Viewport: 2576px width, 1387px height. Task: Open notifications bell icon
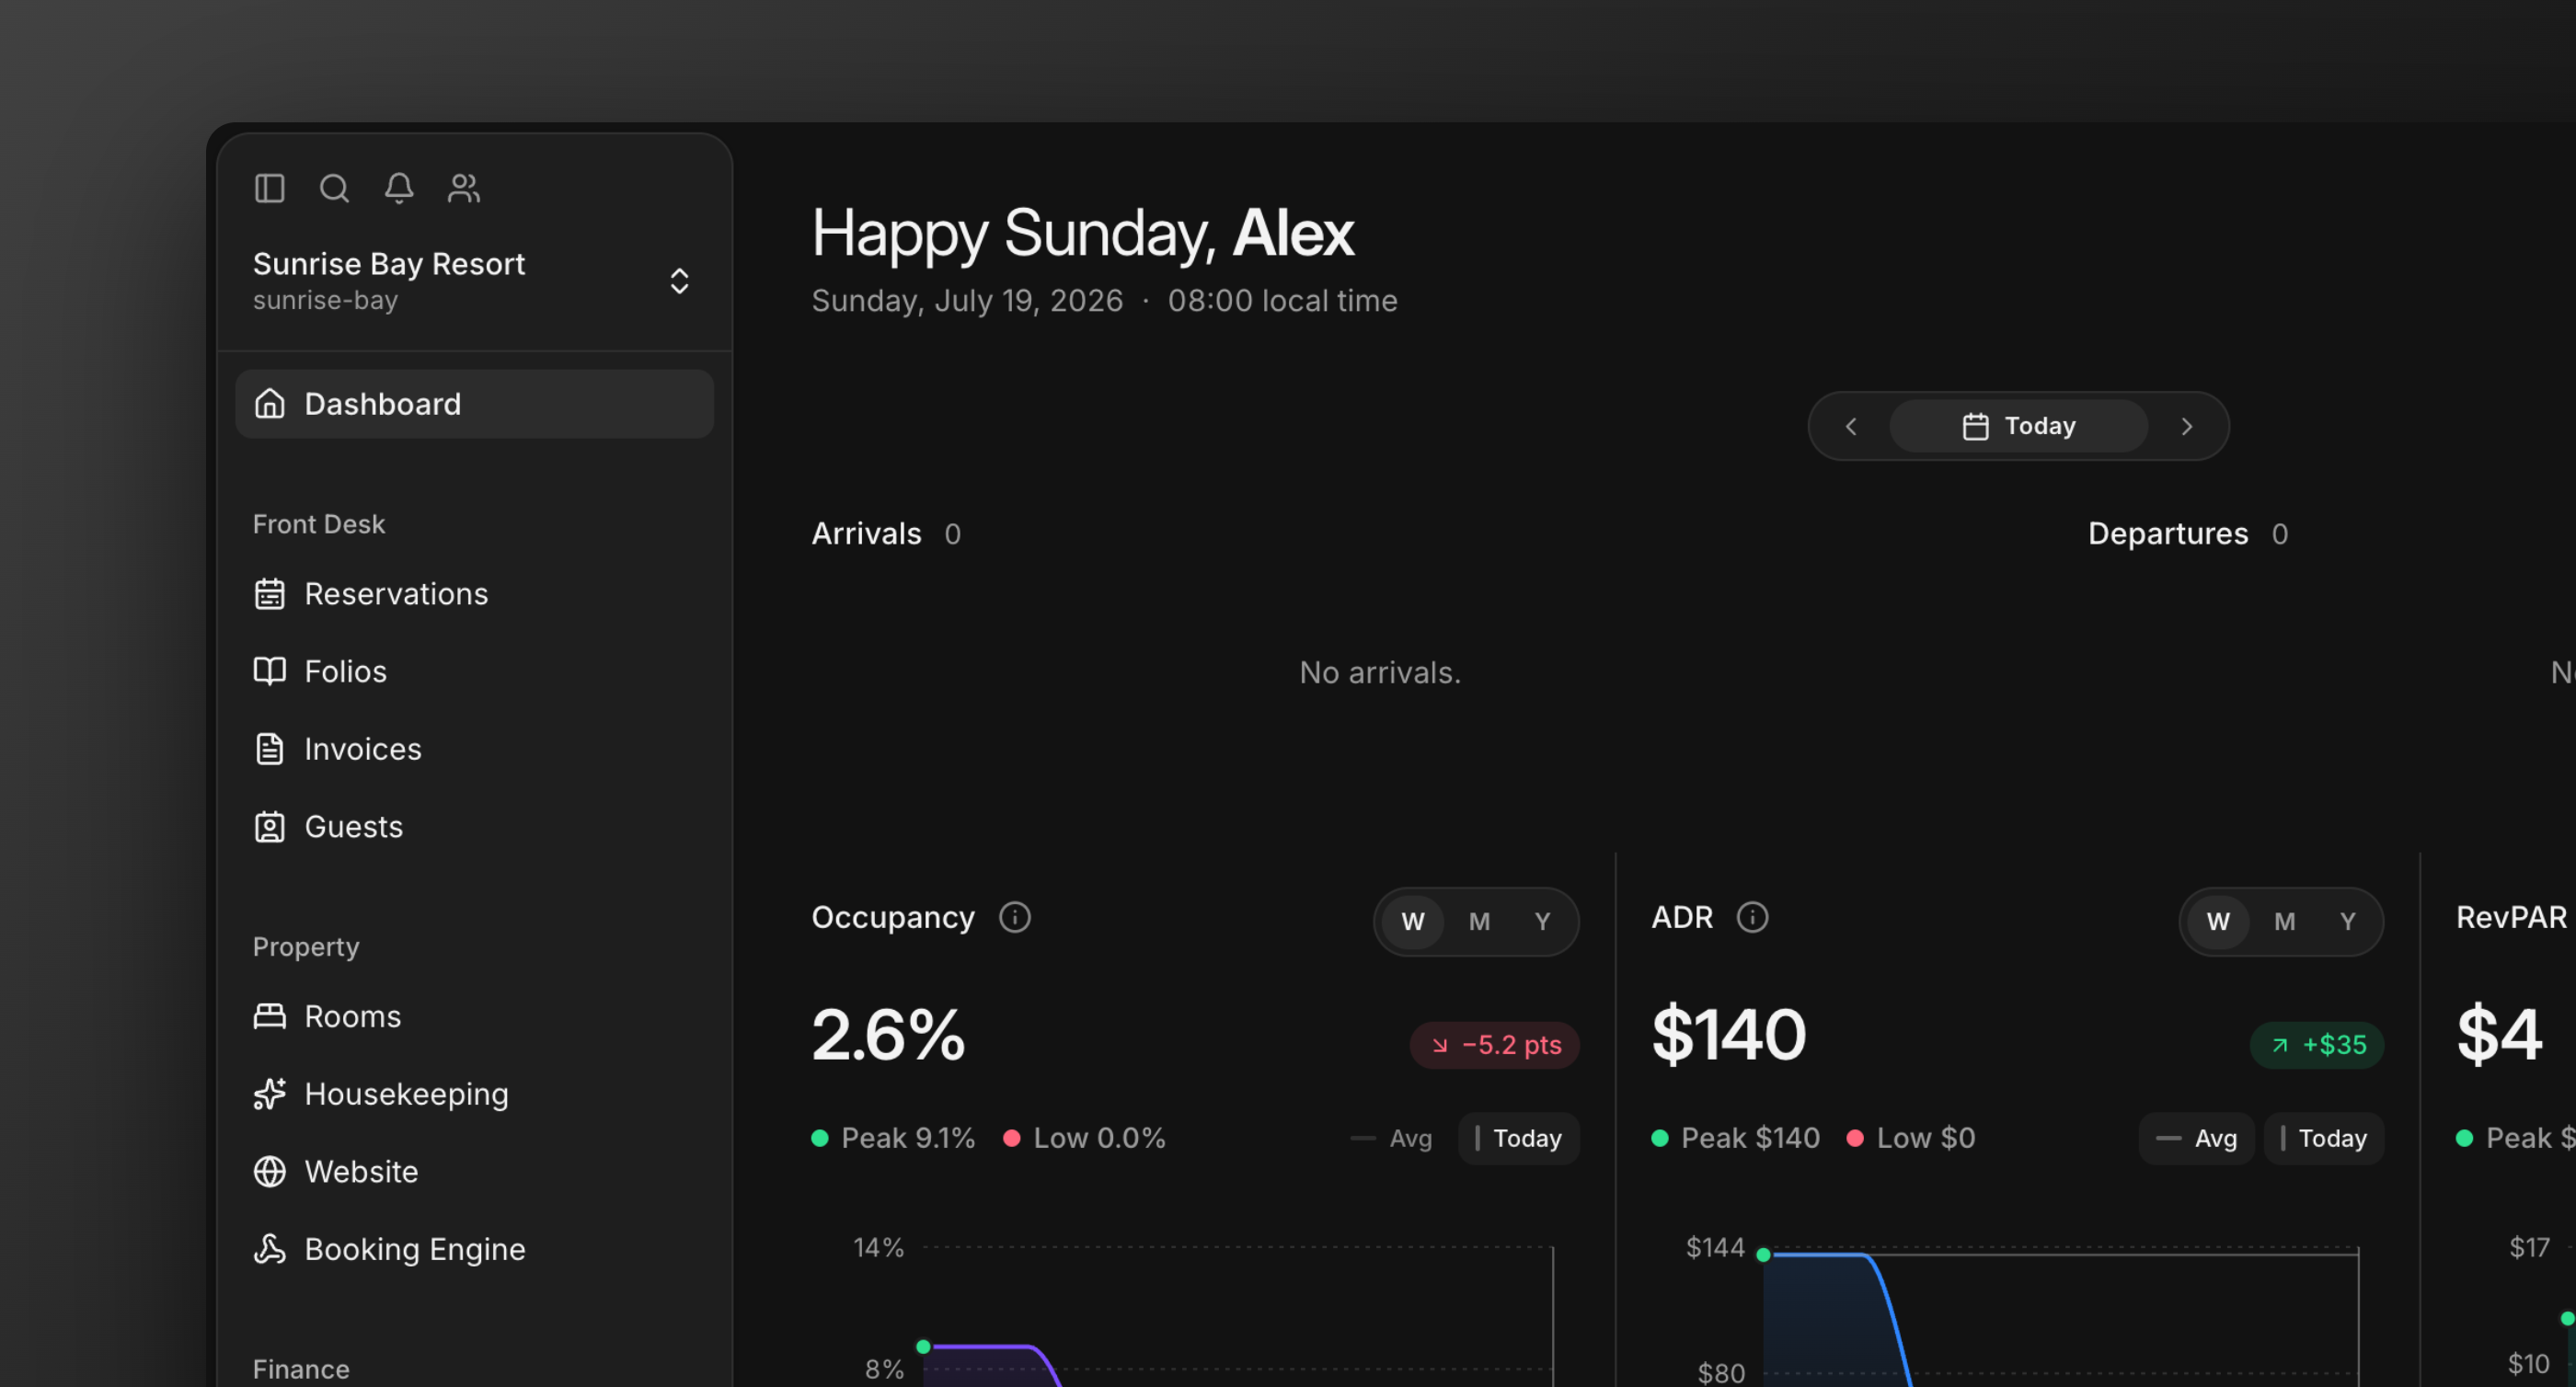coord(399,188)
